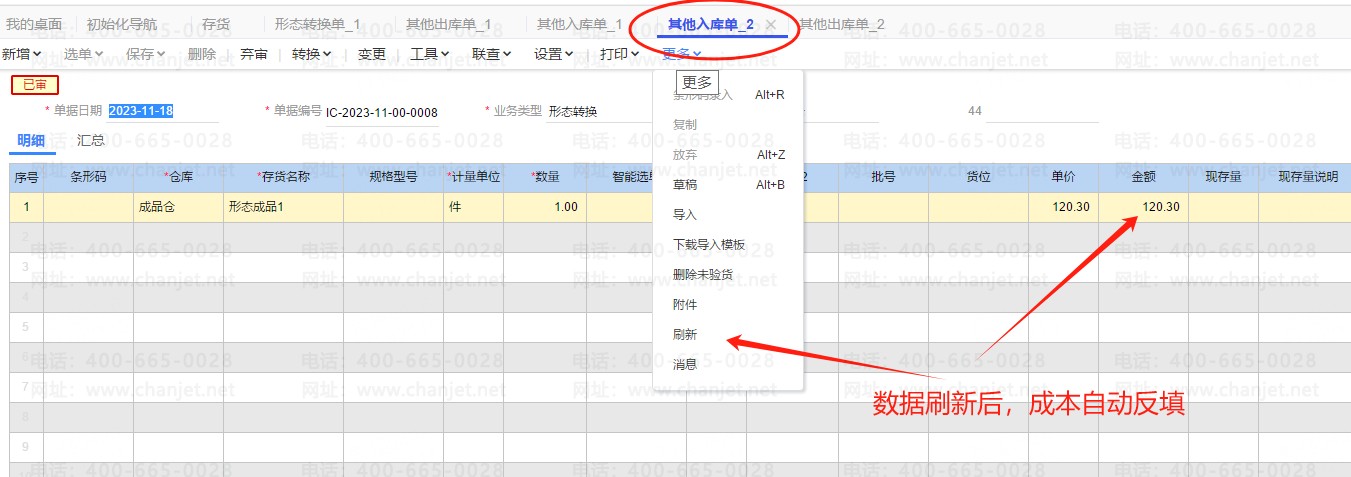Click the 单价 column header
Image resolution: width=1351 pixels, height=477 pixels.
tap(1063, 177)
